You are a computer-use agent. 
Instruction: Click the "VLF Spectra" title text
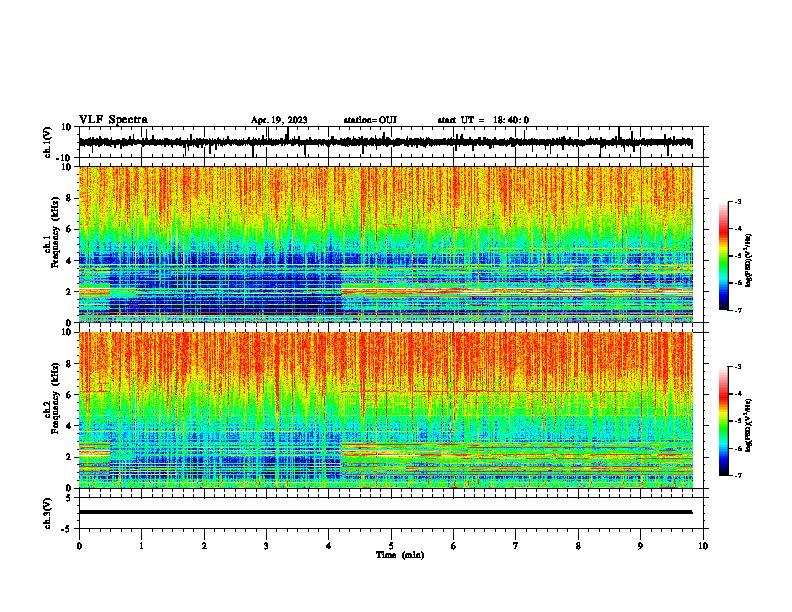coord(113,120)
